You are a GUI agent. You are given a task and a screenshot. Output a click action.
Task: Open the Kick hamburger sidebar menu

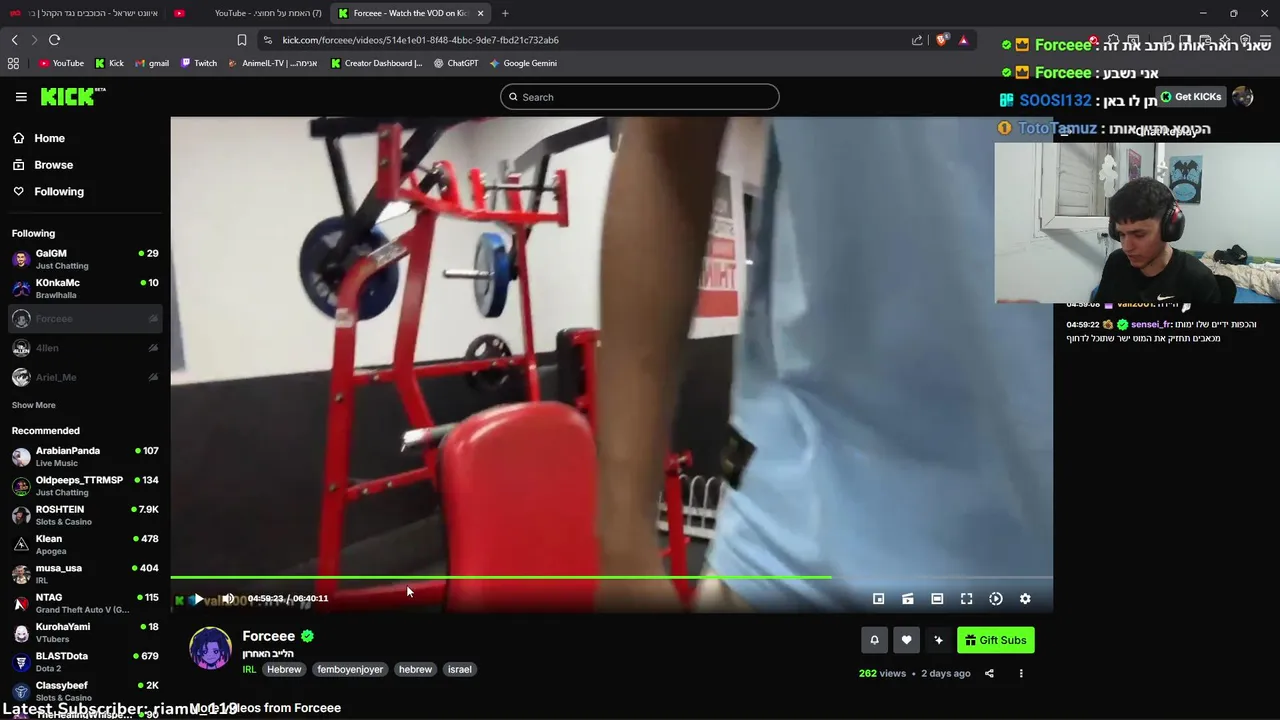coord(21,97)
